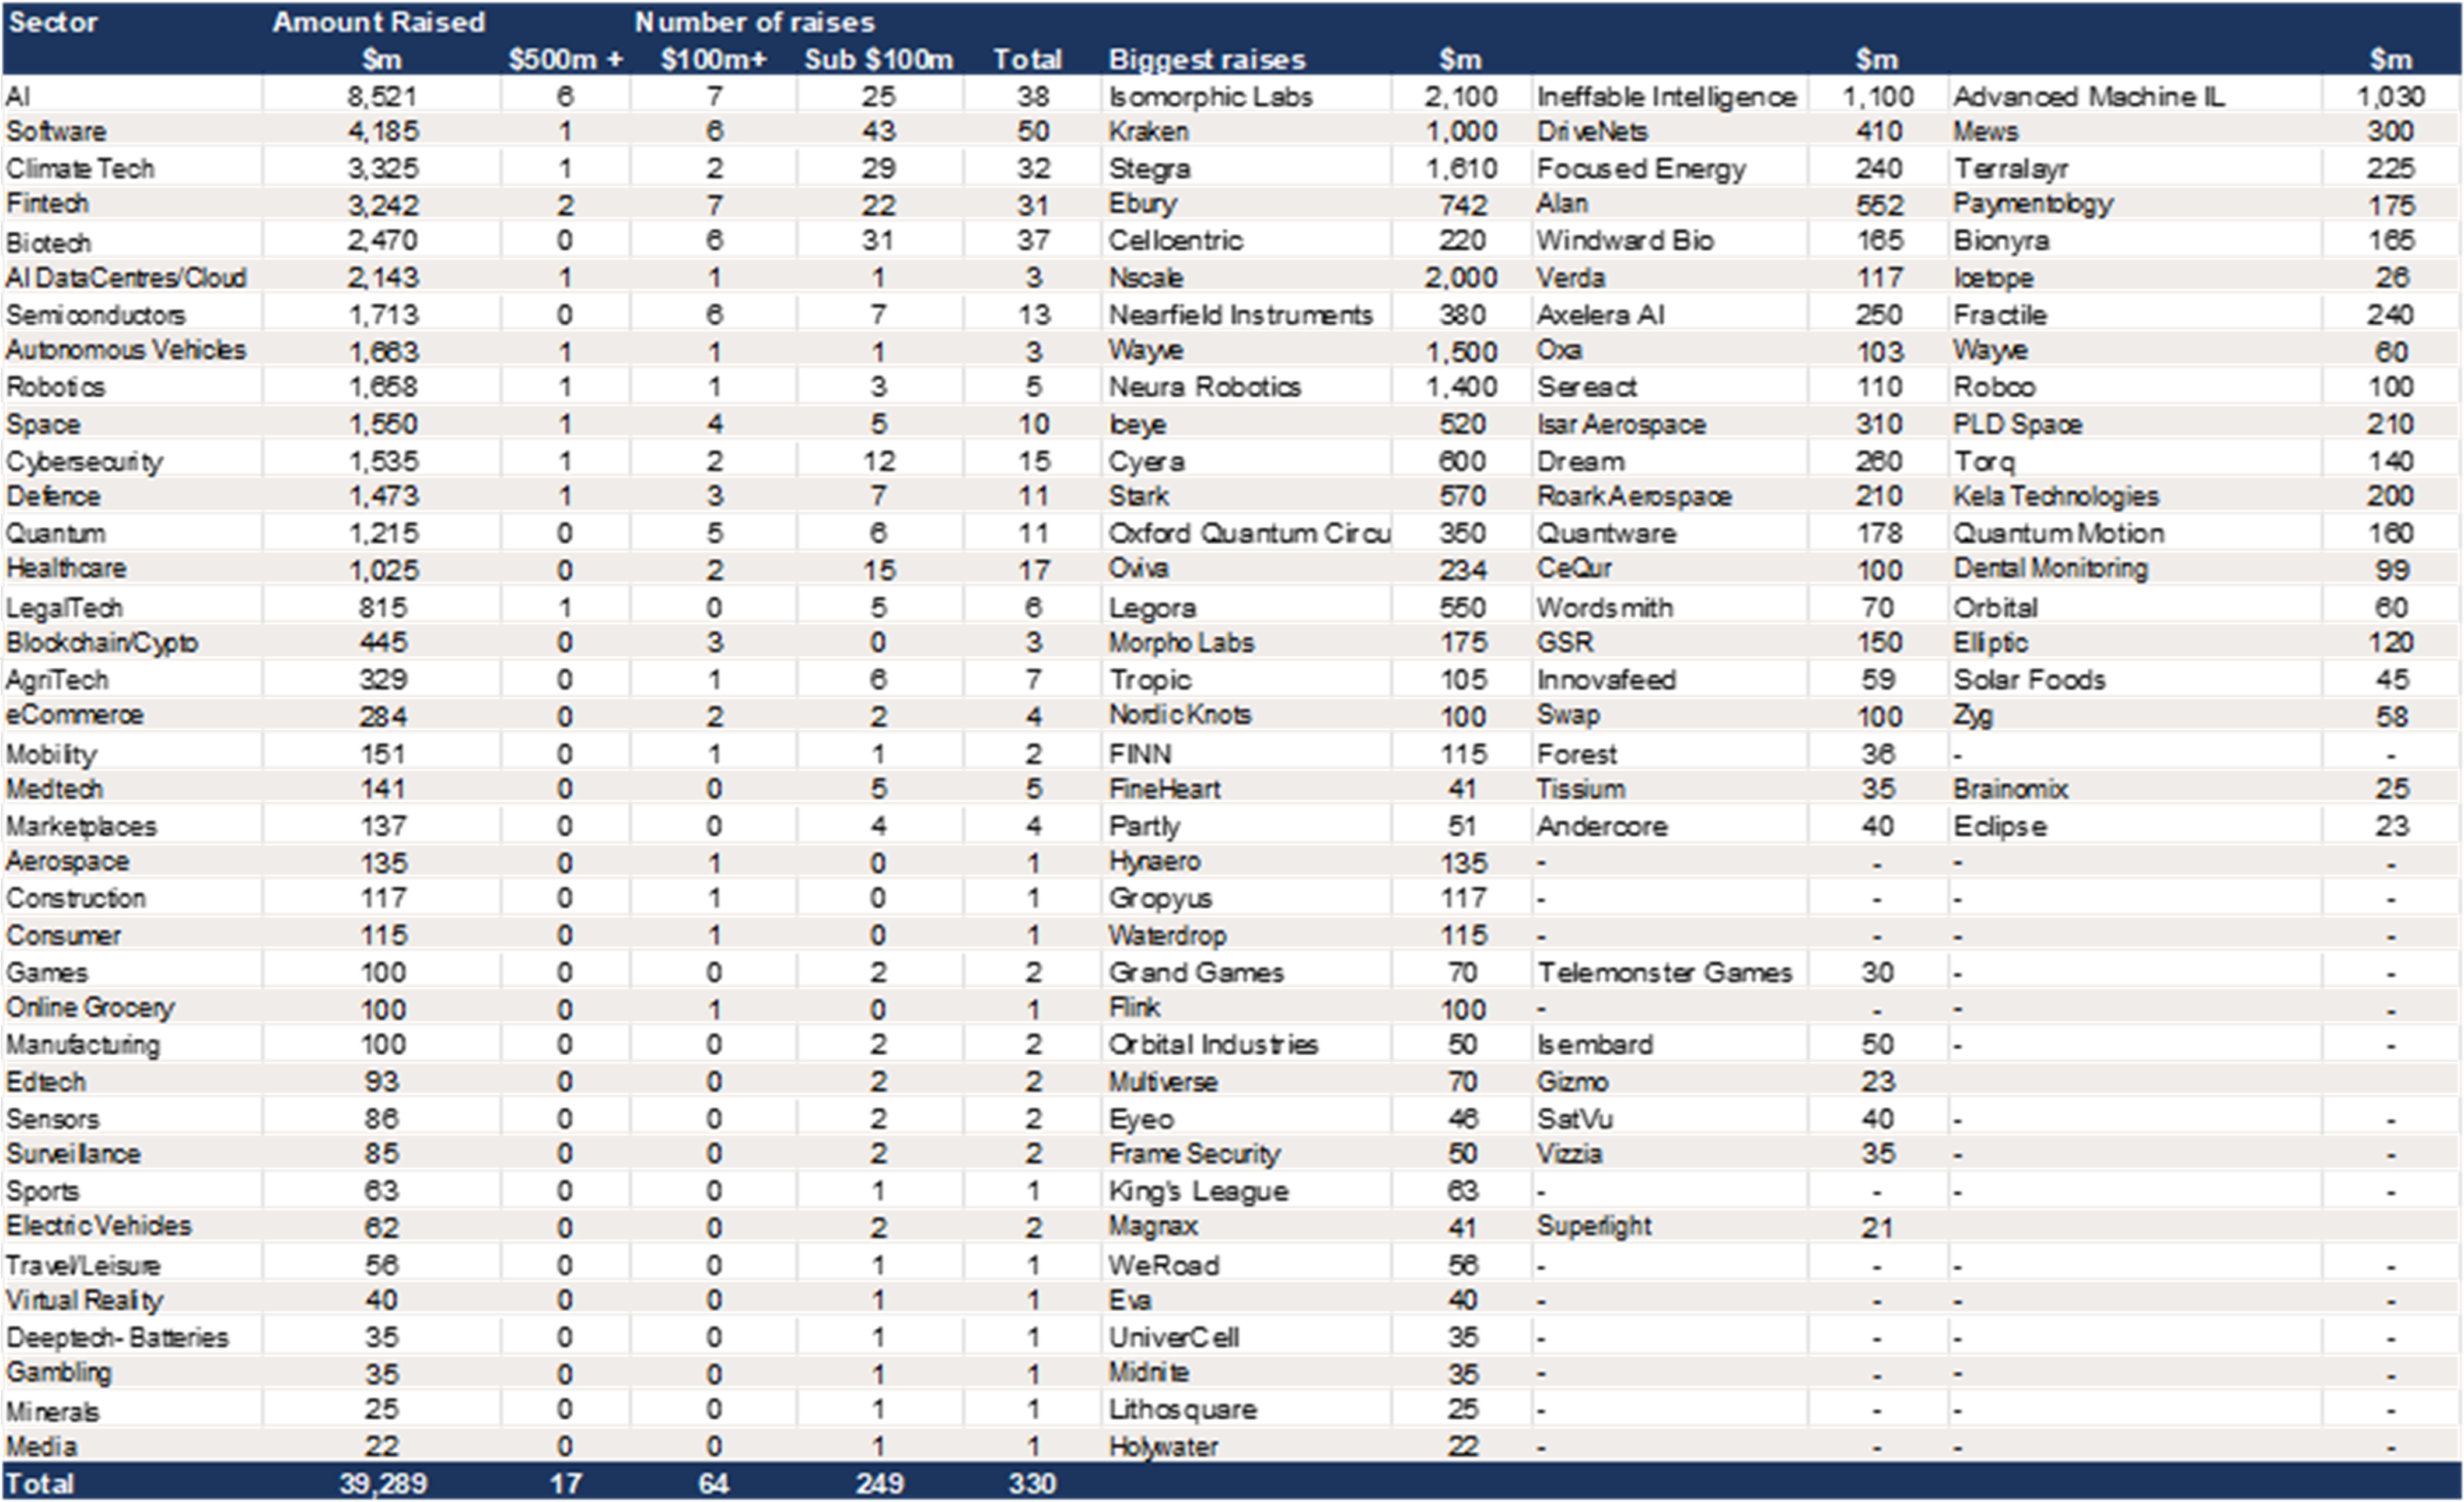
Task: Select the 'AgriTech' sector cell
Action: coord(57,680)
